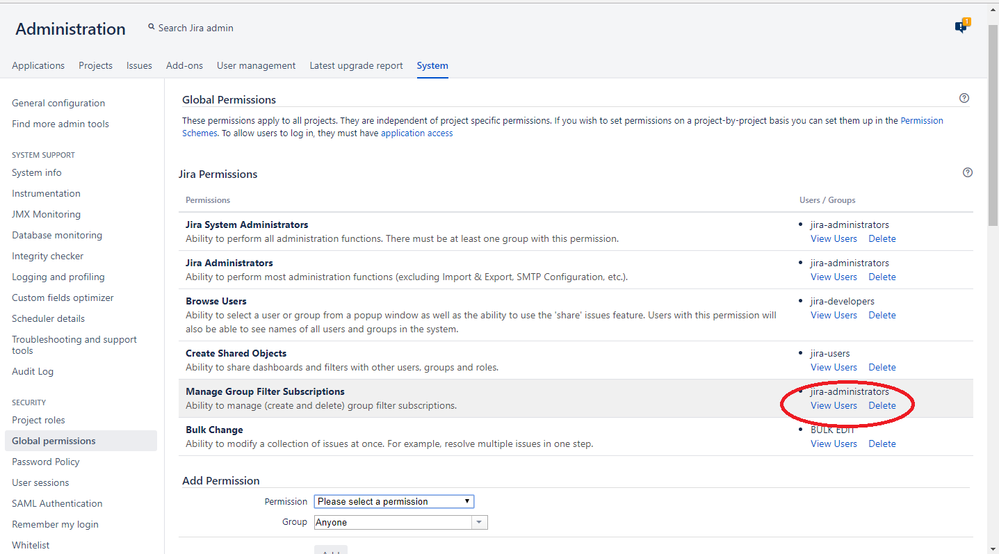Open the Add-ons tab
The image size is (999, 554).
coord(184,66)
